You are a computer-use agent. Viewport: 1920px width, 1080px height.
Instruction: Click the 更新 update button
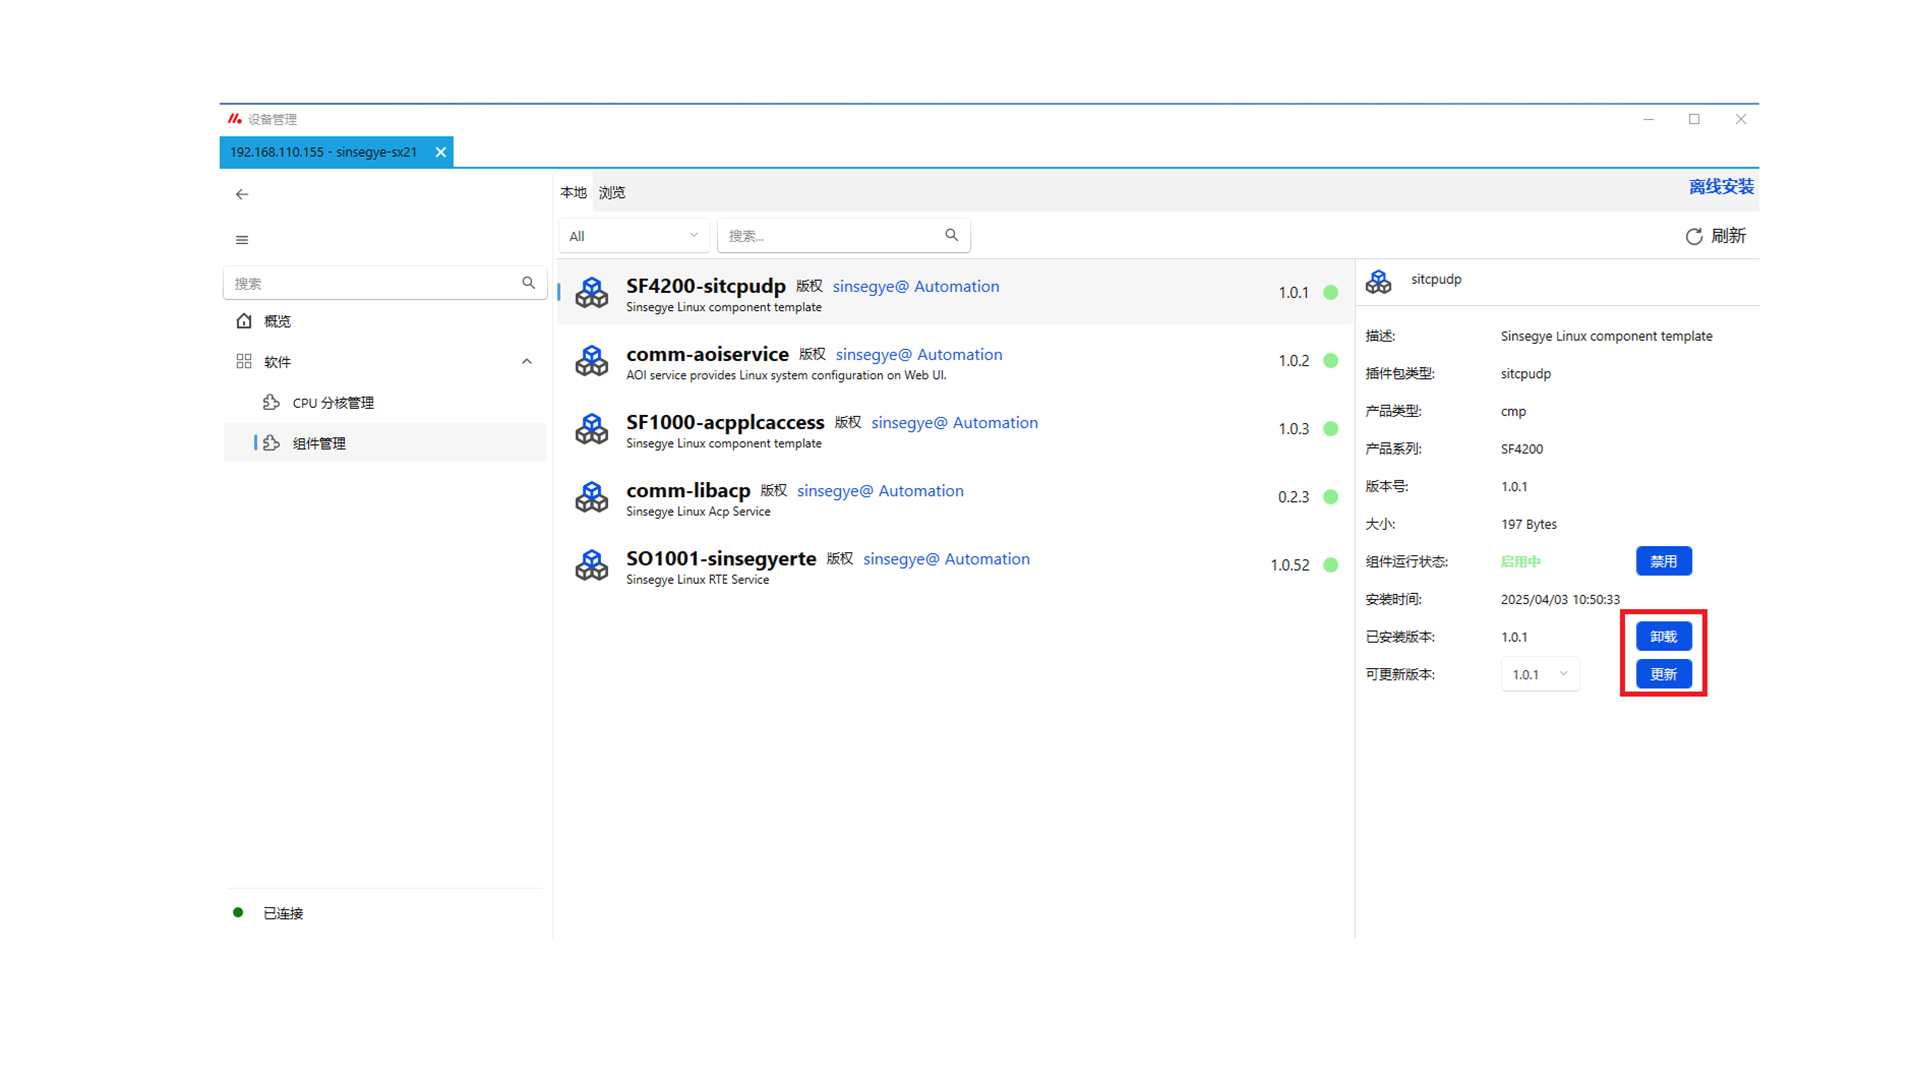pyautogui.click(x=1663, y=674)
